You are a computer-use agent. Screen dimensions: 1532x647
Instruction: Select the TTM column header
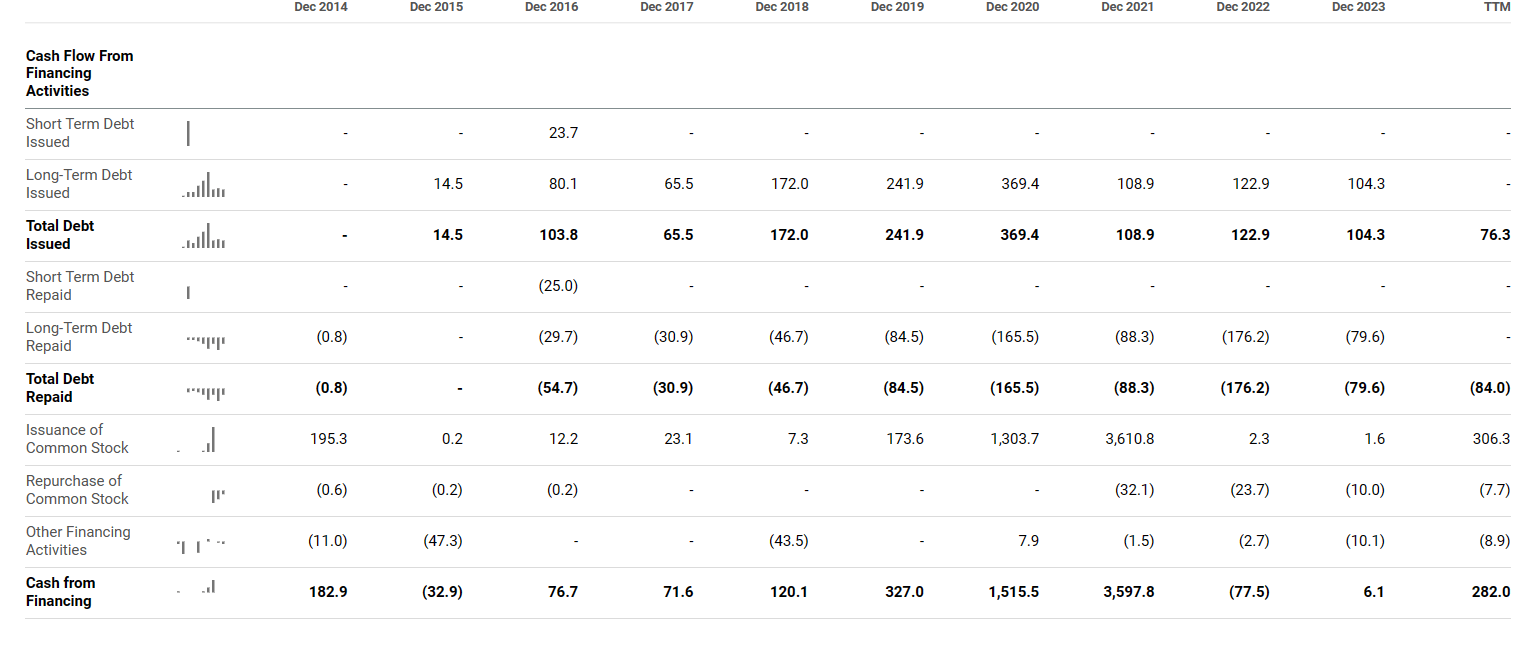(1497, 7)
